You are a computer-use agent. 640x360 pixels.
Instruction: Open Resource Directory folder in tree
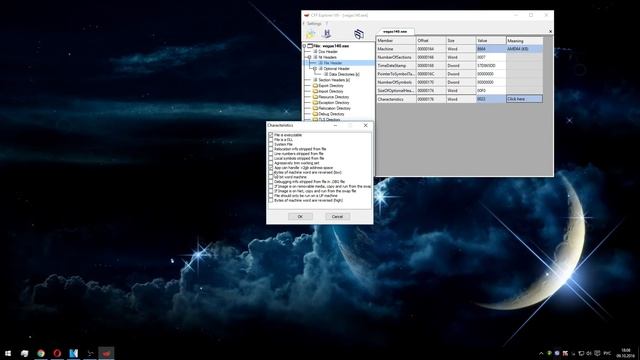[x=333, y=97]
